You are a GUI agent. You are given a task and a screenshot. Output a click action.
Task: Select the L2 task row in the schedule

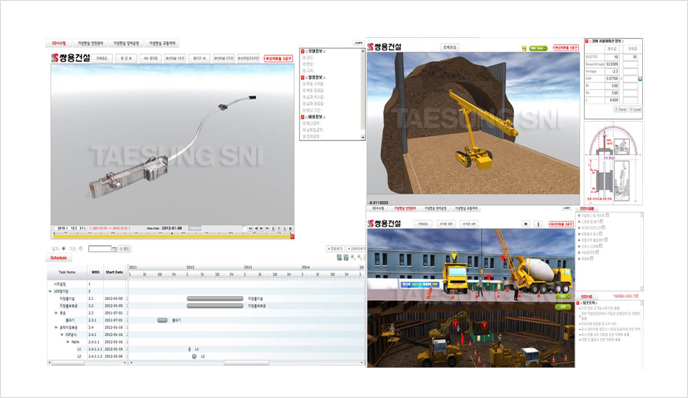[87, 356]
